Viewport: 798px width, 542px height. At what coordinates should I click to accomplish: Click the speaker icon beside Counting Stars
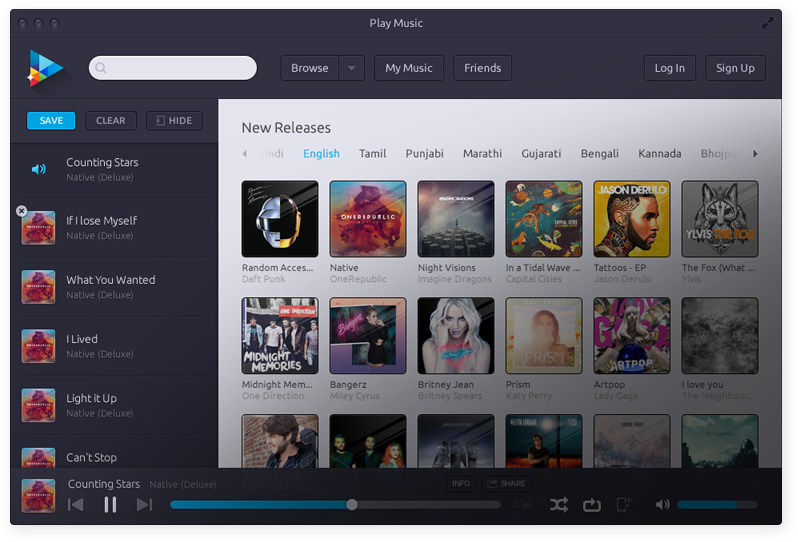point(39,169)
